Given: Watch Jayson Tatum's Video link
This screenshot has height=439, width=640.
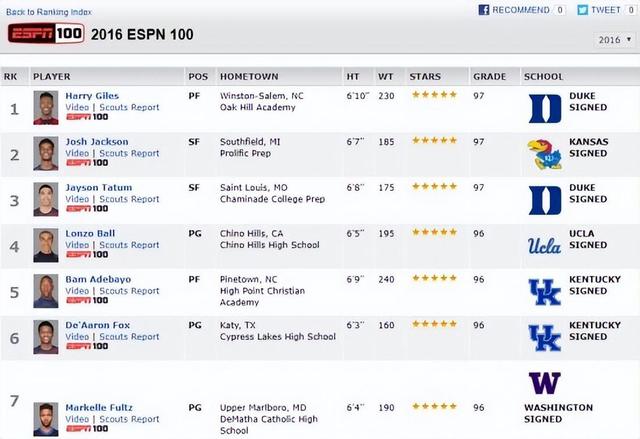Looking at the screenshot, I should point(76,199).
